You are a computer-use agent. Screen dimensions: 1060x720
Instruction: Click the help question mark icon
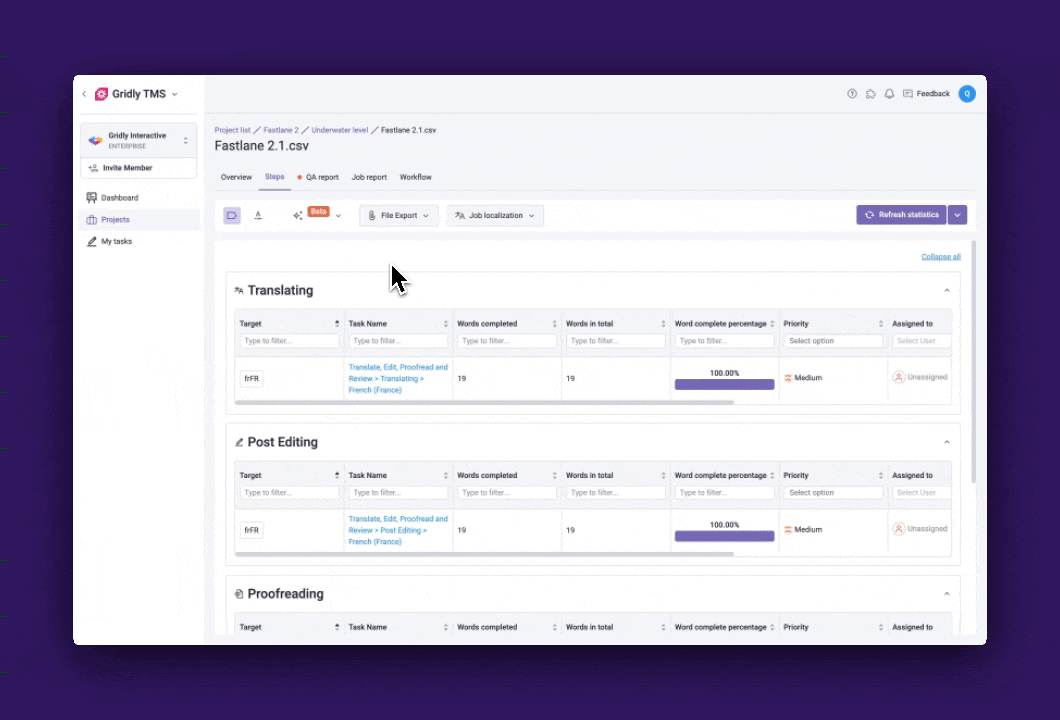coord(852,94)
